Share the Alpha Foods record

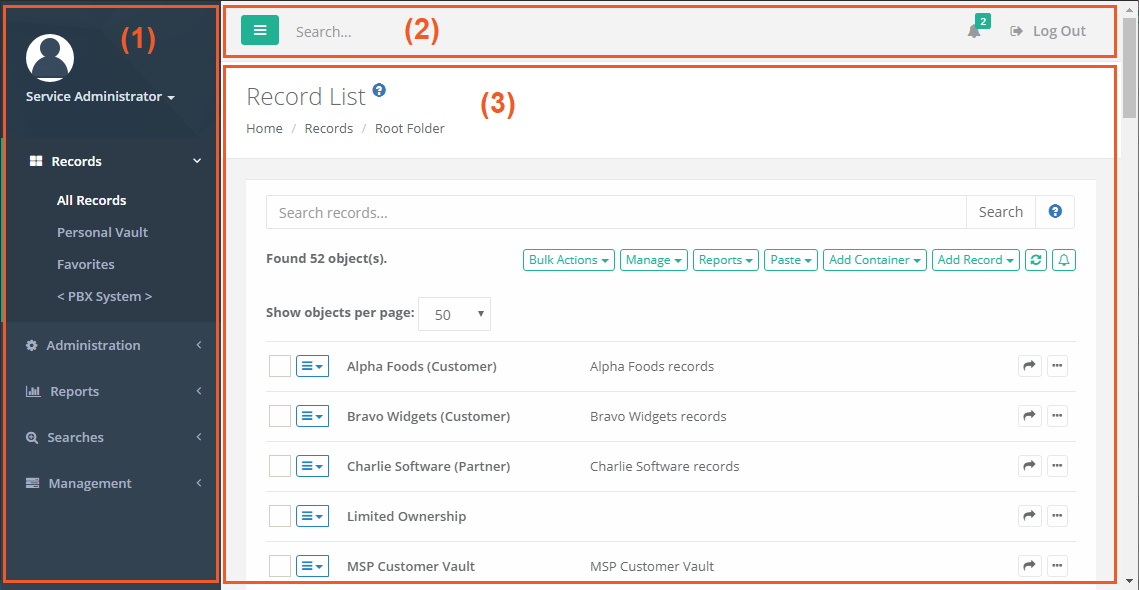1029,366
